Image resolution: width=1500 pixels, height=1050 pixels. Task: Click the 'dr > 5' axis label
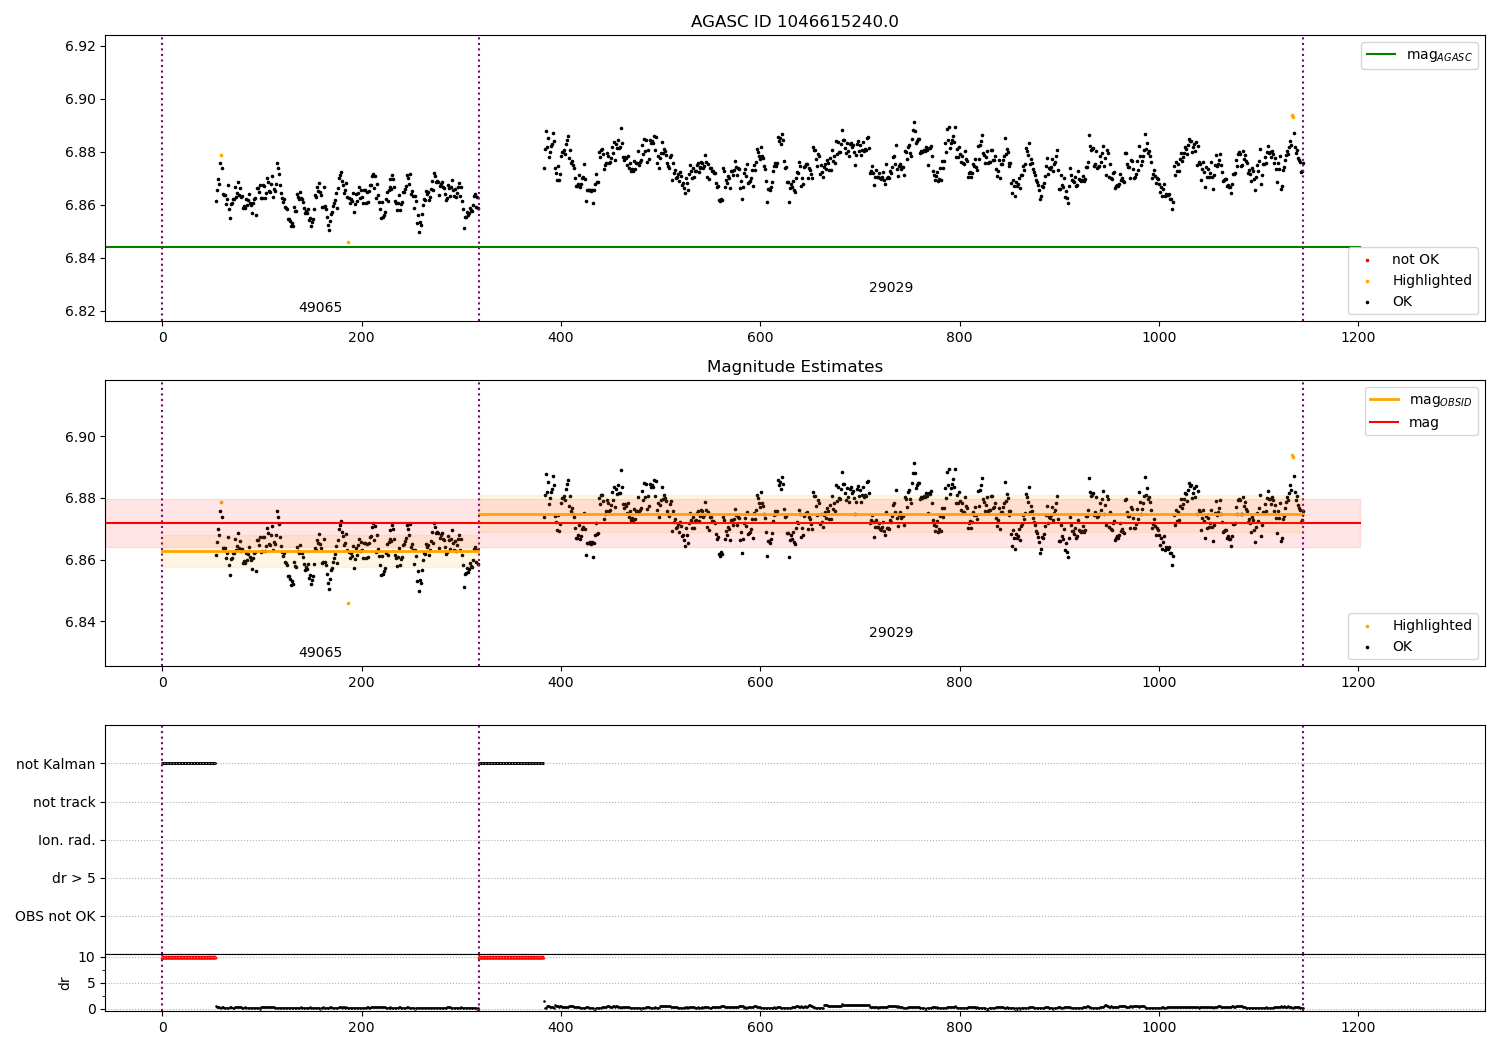click(x=74, y=878)
